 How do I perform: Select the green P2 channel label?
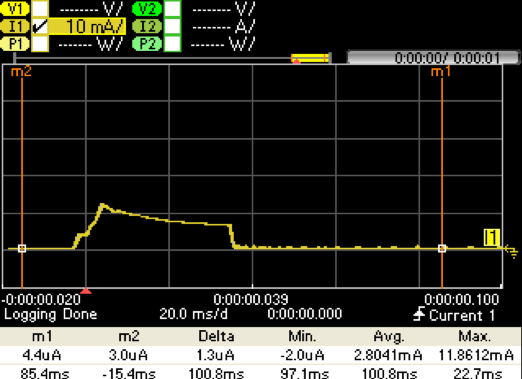pyautogui.click(x=147, y=44)
